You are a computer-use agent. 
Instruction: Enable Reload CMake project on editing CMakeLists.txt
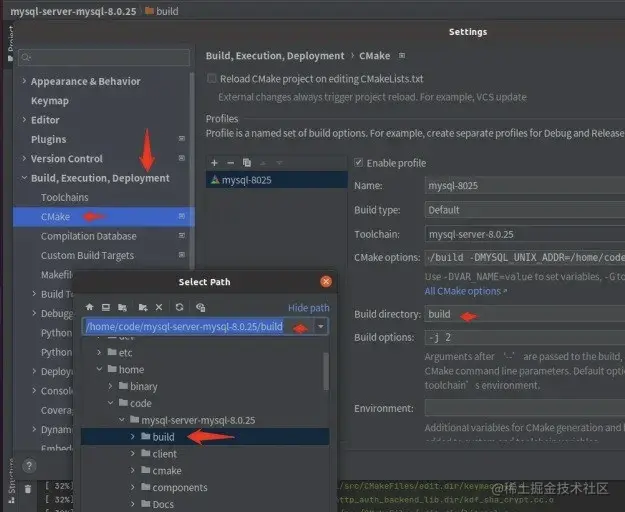coord(212,78)
